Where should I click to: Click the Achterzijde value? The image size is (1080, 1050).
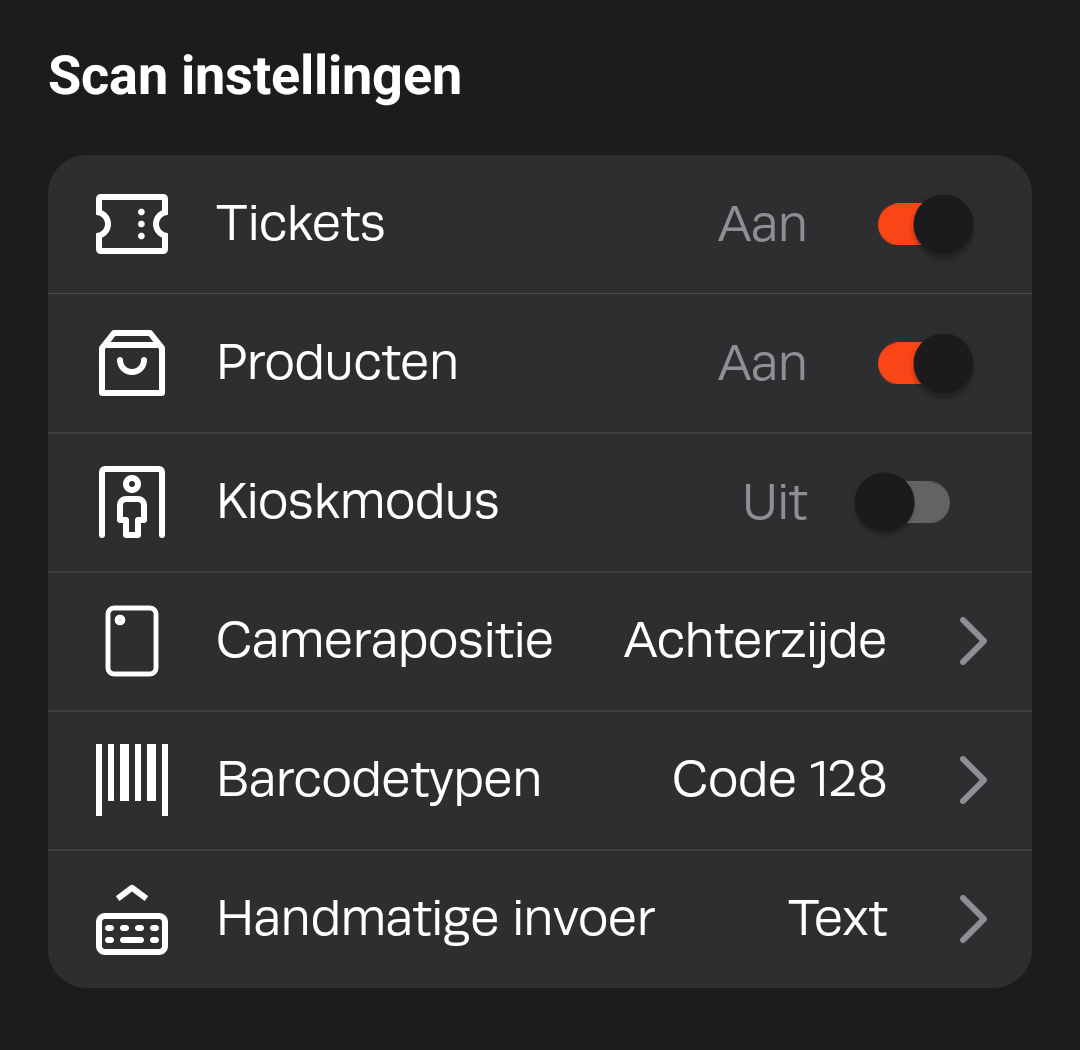click(x=755, y=641)
